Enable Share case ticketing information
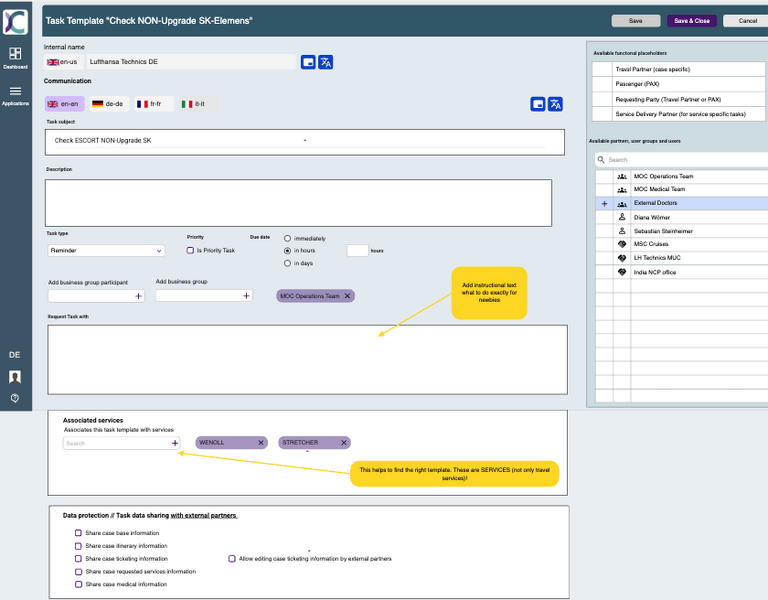This screenshot has height=600, width=768. pos(78,558)
